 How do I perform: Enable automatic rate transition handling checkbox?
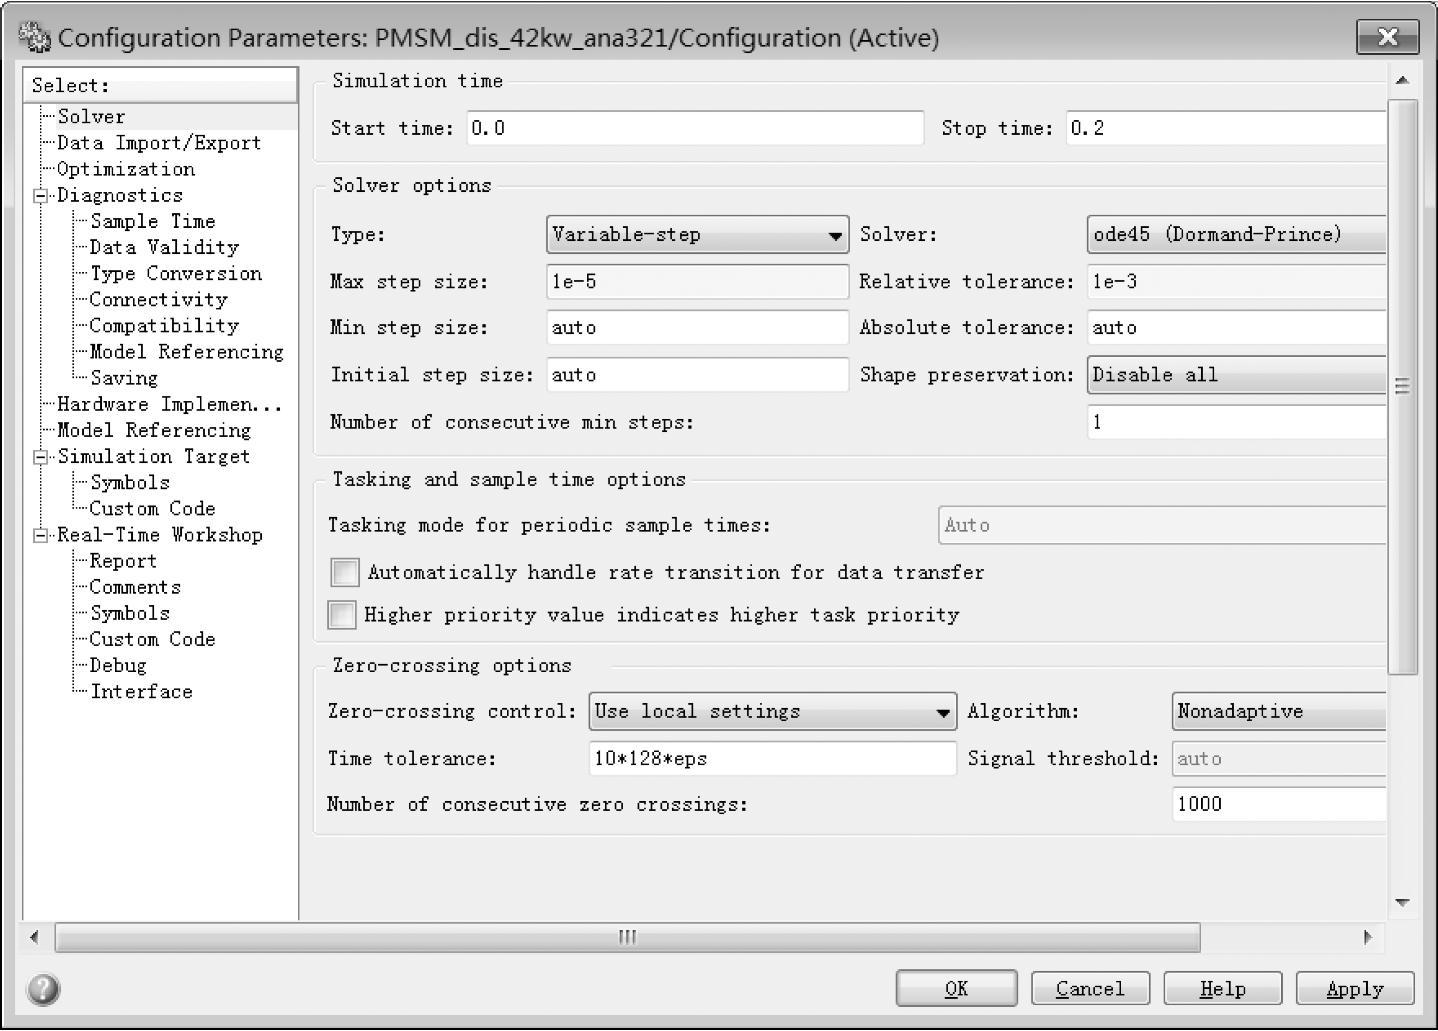(x=345, y=572)
